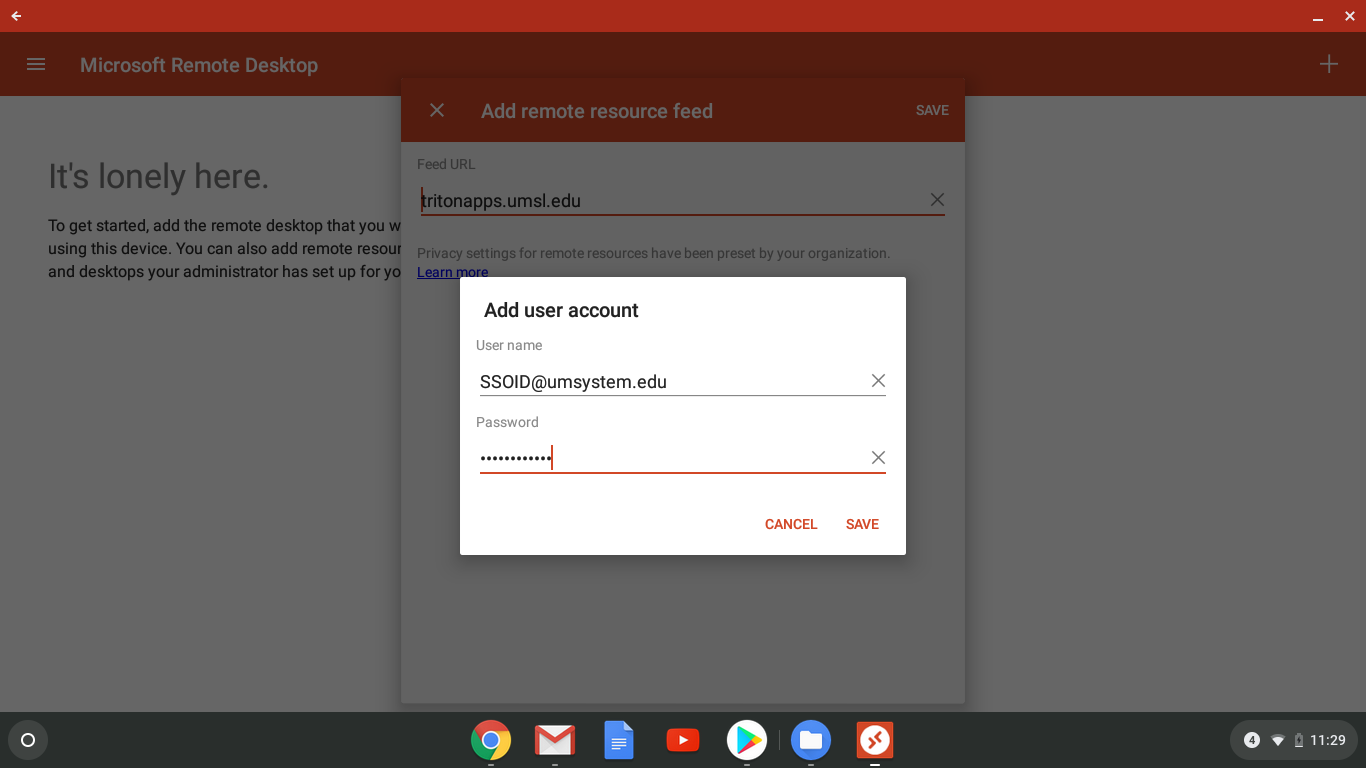Launch YouTube from the shelf
The height and width of the screenshot is (768, 1366).
(683, 740)
